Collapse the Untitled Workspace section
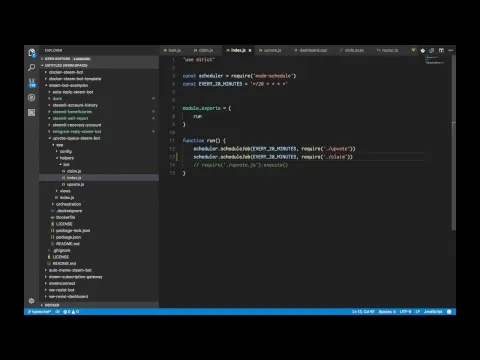 point(99,65)
